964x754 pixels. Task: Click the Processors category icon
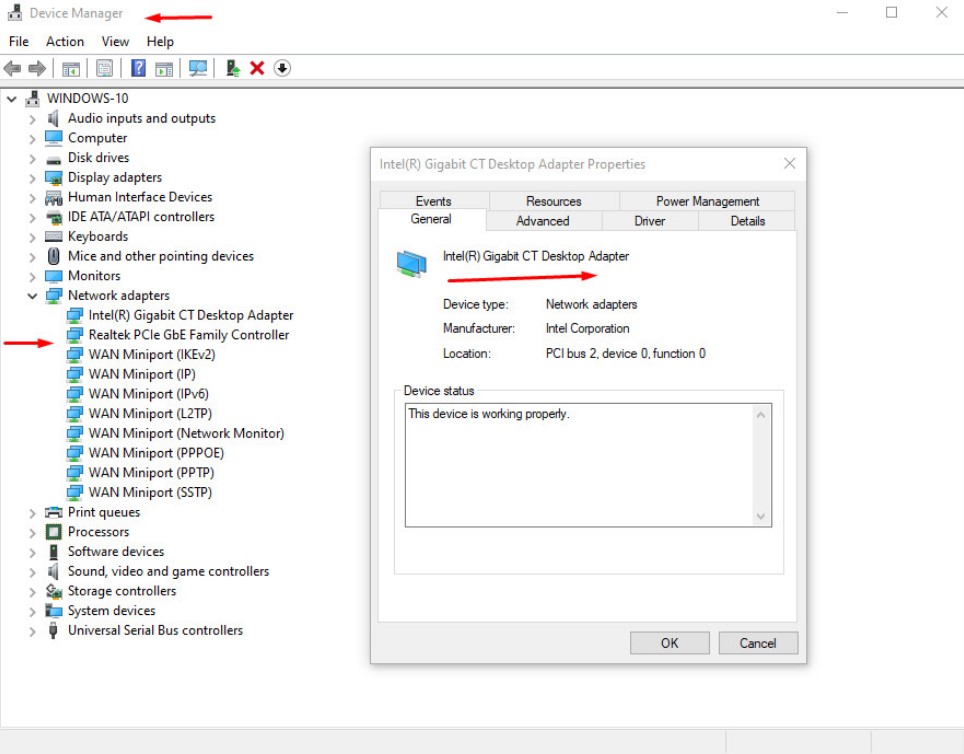click(53, 532)
